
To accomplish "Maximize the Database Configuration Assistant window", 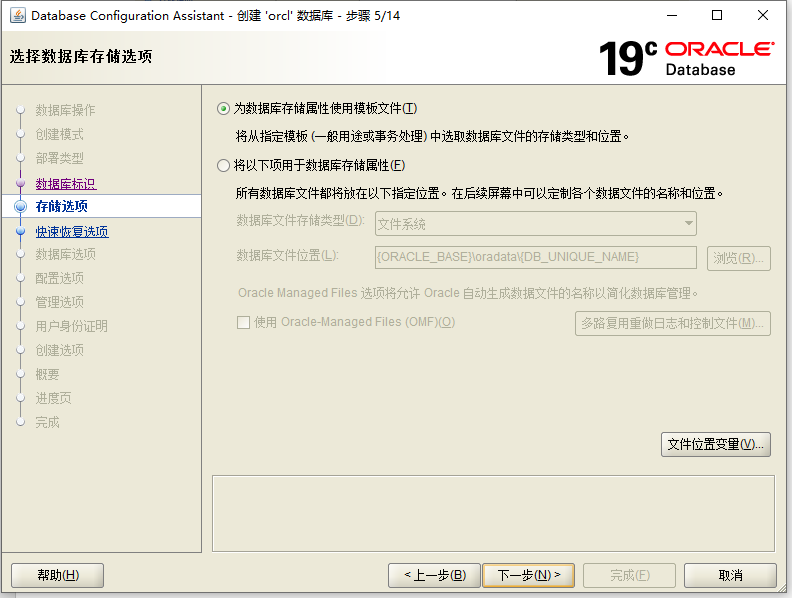I will [717, 16].
